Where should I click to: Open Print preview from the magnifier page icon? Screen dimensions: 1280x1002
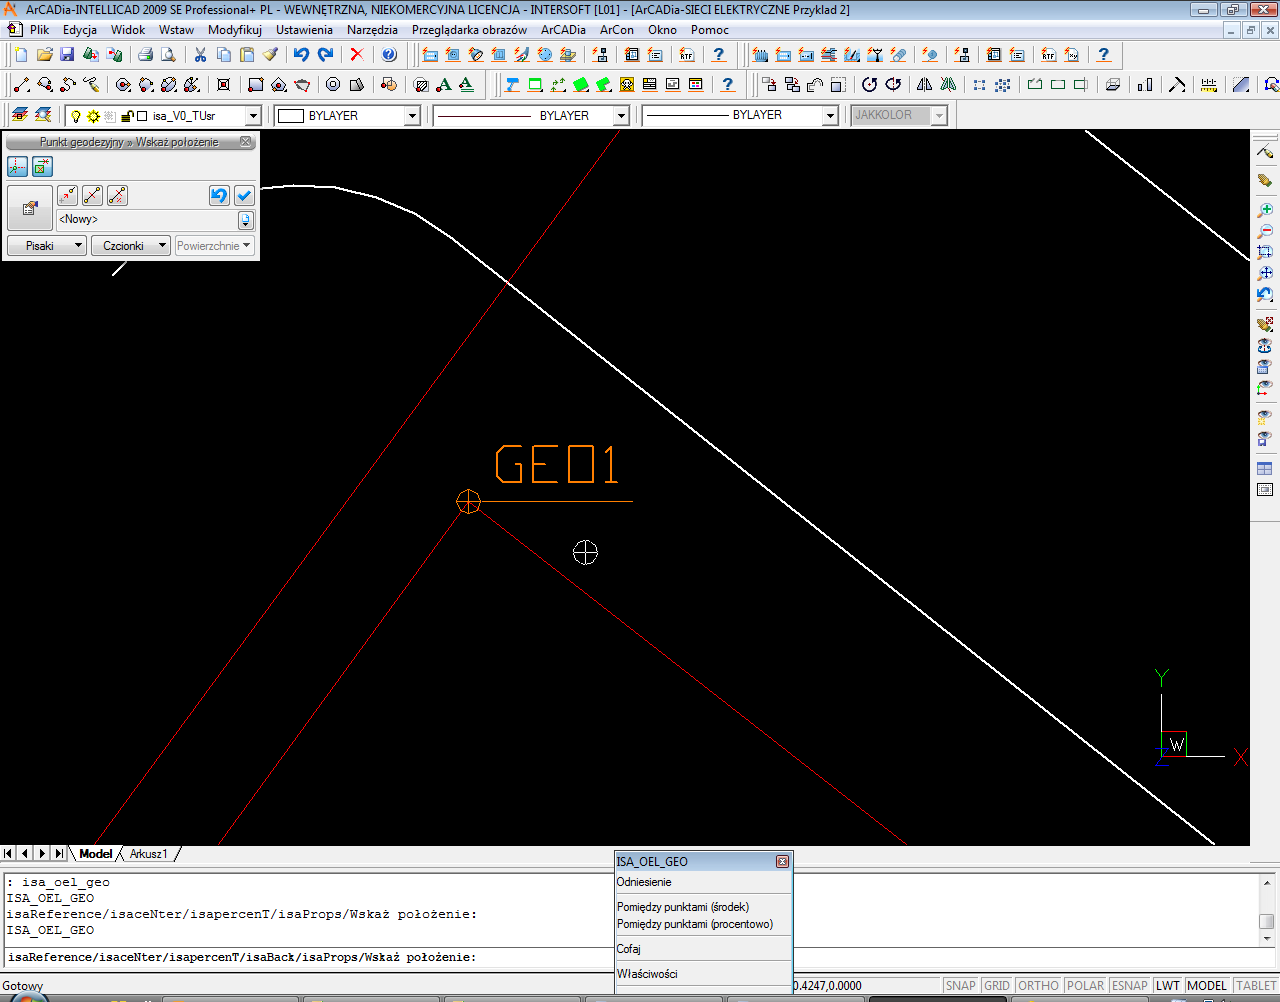pos(168,55)
